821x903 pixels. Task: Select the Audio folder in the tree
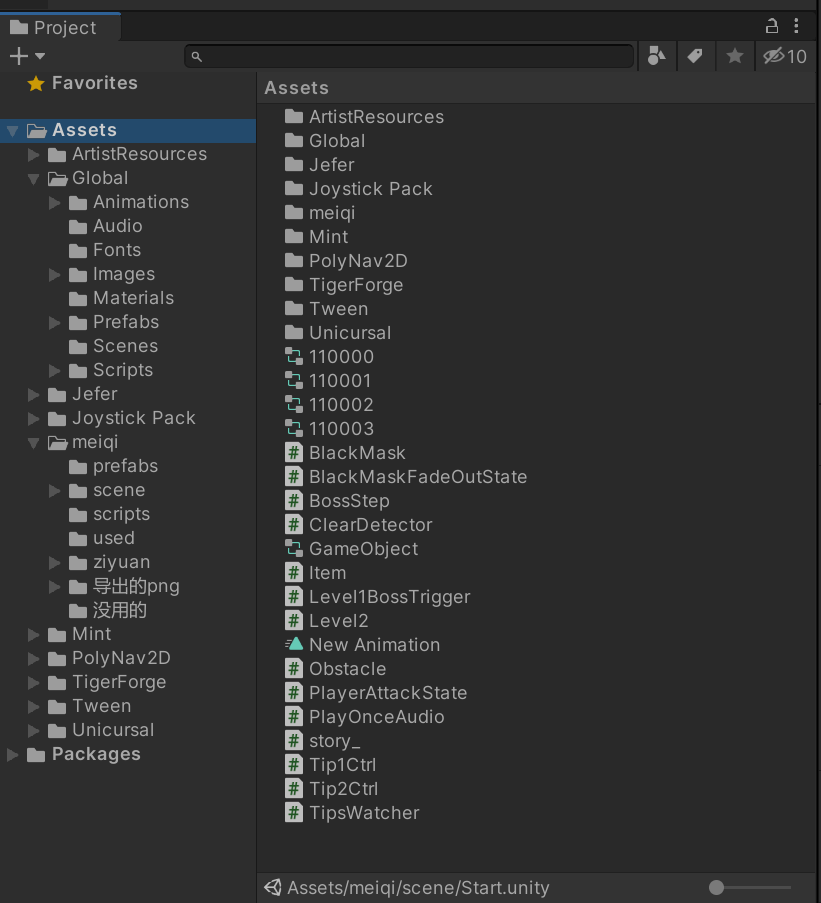pos(105,226)
